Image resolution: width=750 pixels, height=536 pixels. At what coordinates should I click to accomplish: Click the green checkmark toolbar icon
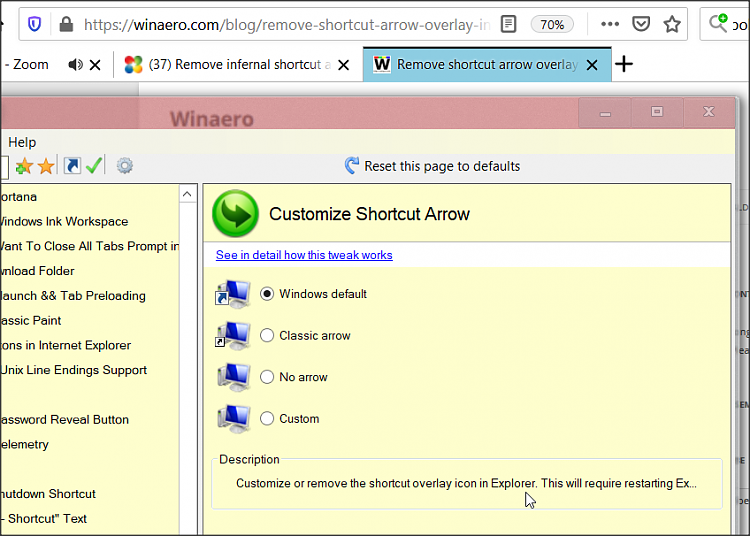point(94,165)
